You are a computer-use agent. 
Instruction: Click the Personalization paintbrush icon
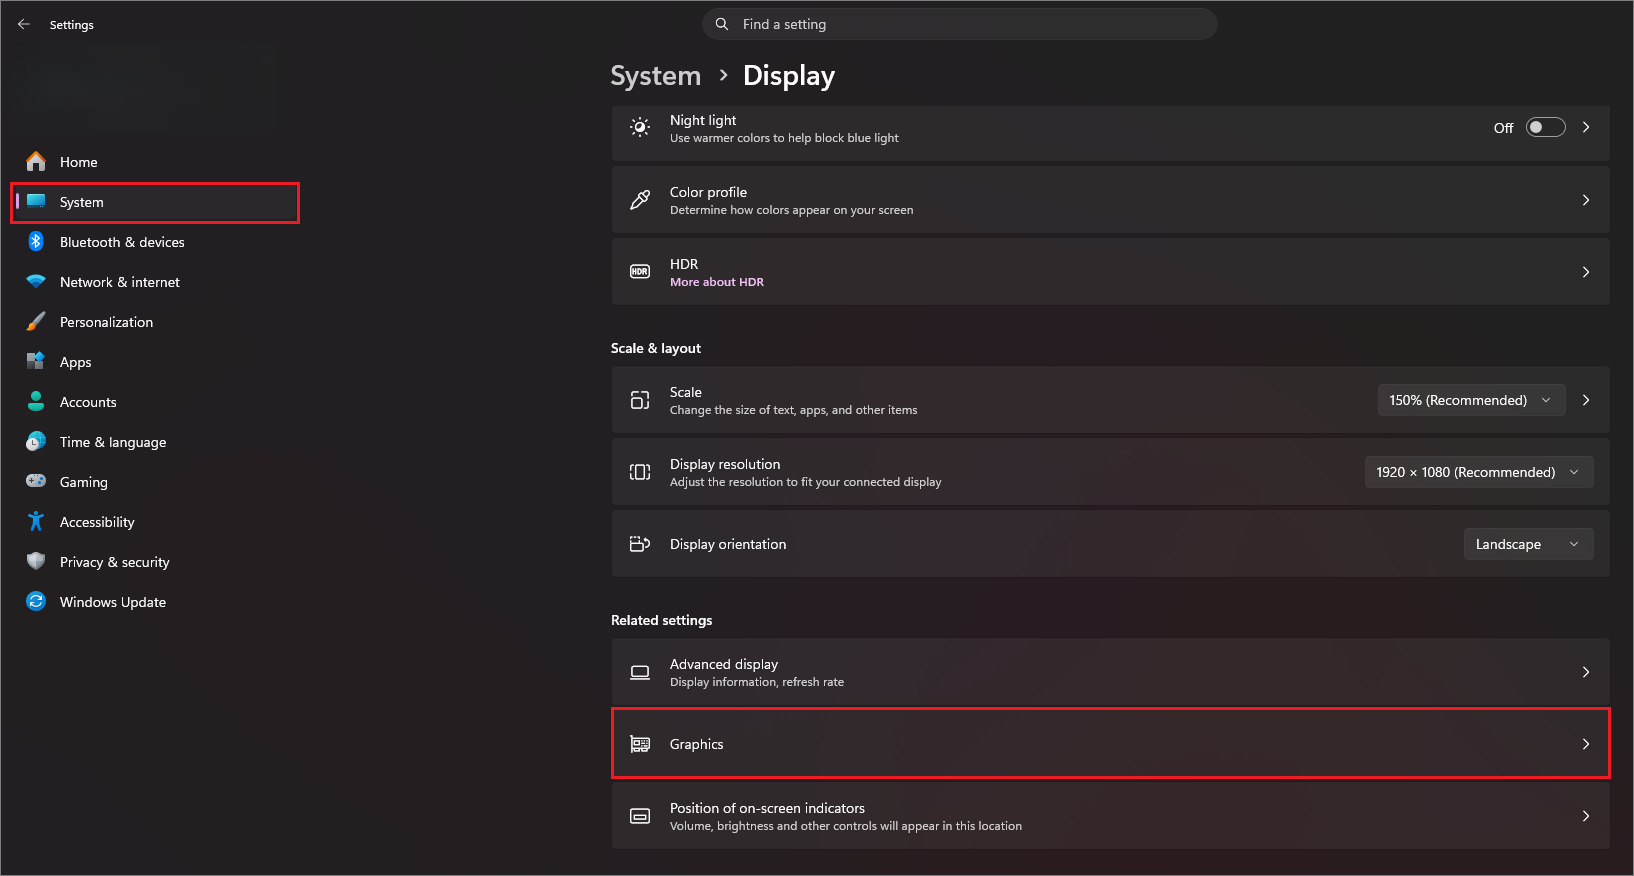pyautogui.click(x=36, y=321)
